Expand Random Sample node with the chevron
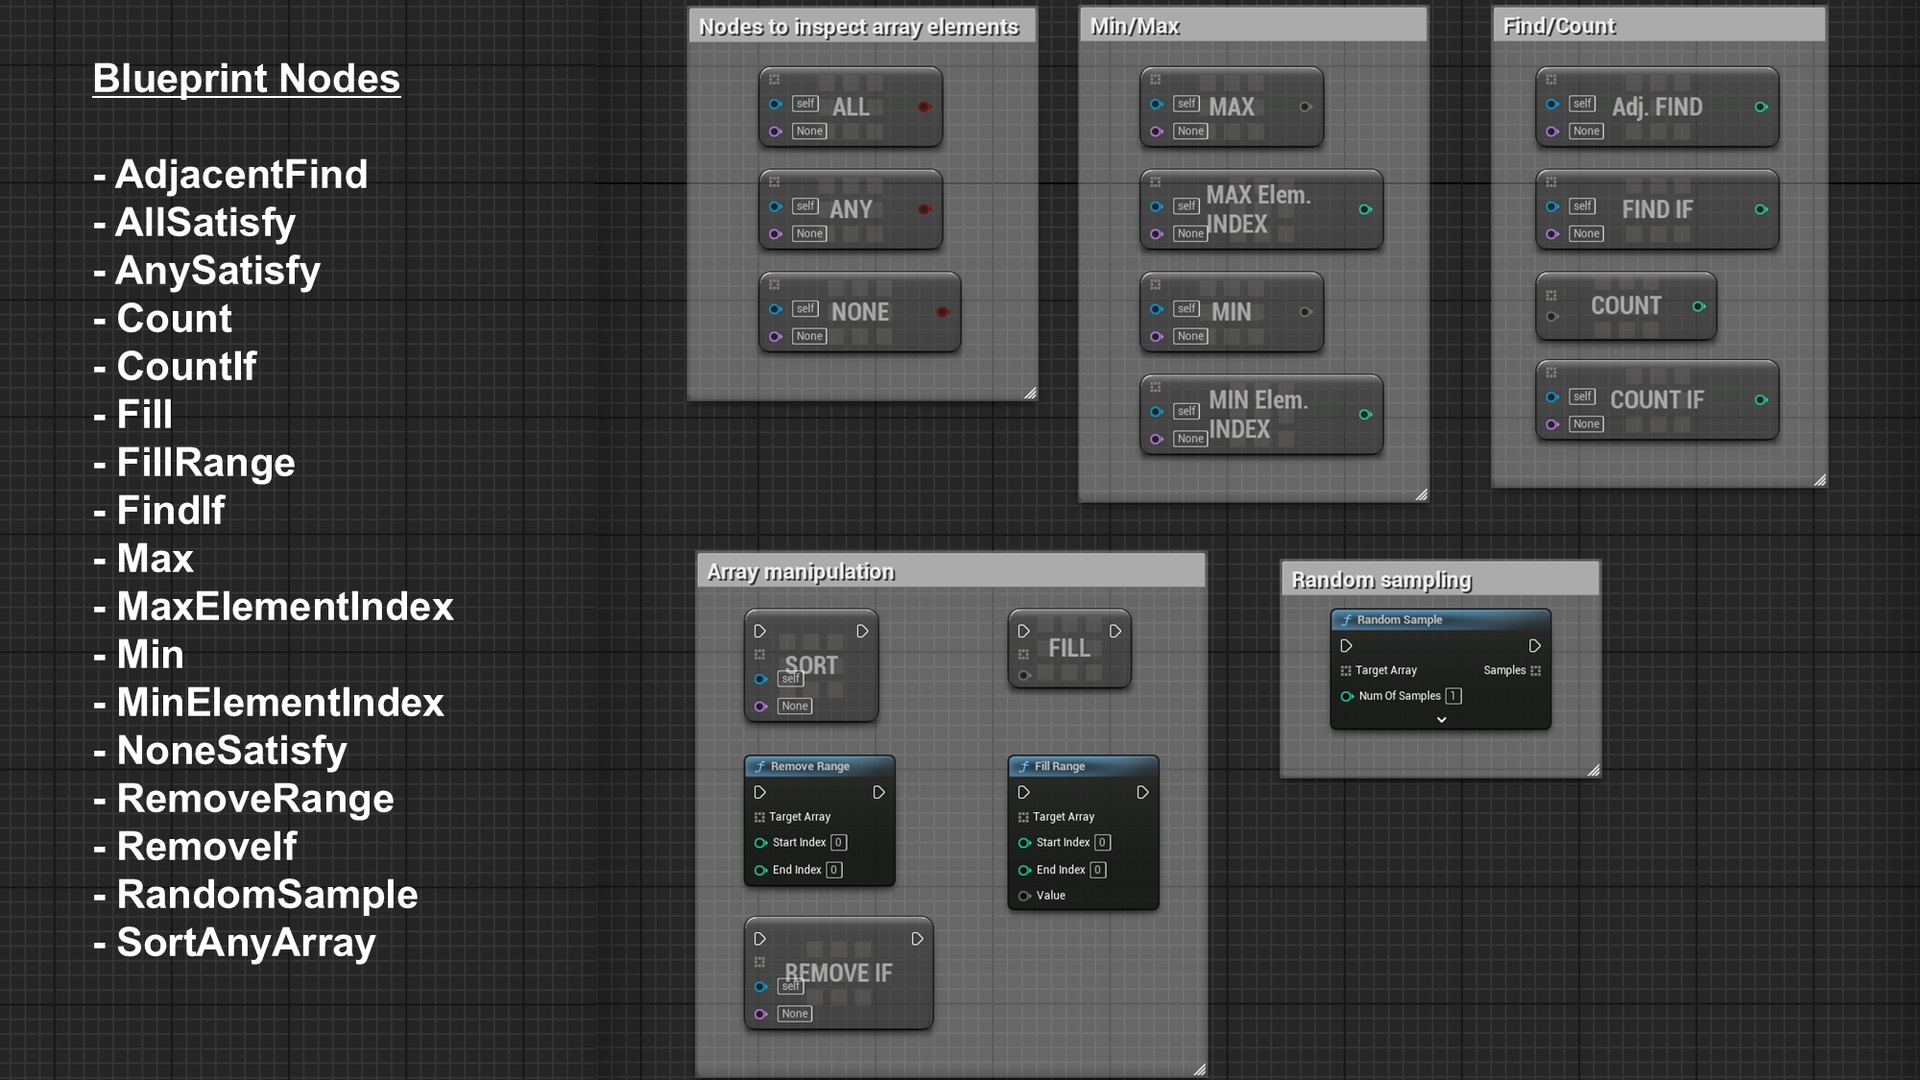The image size is (1920, 1080). 1441,720
